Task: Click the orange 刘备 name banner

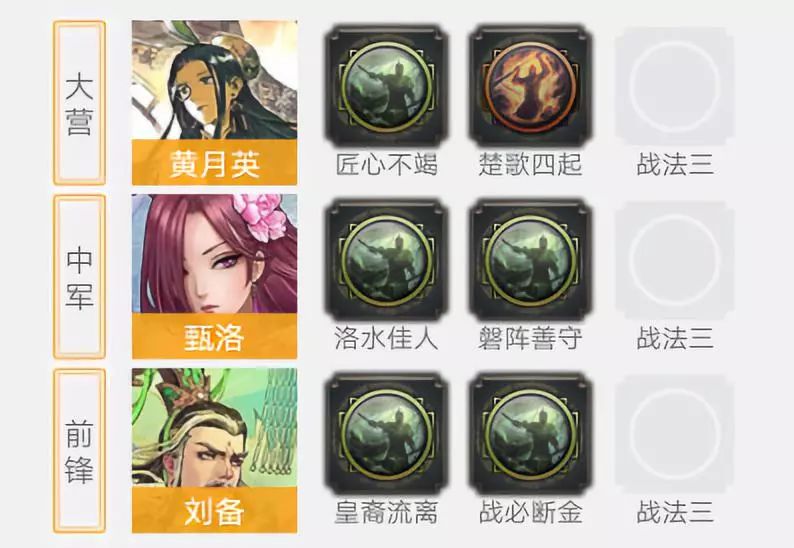Action: [x=214, y=510]
